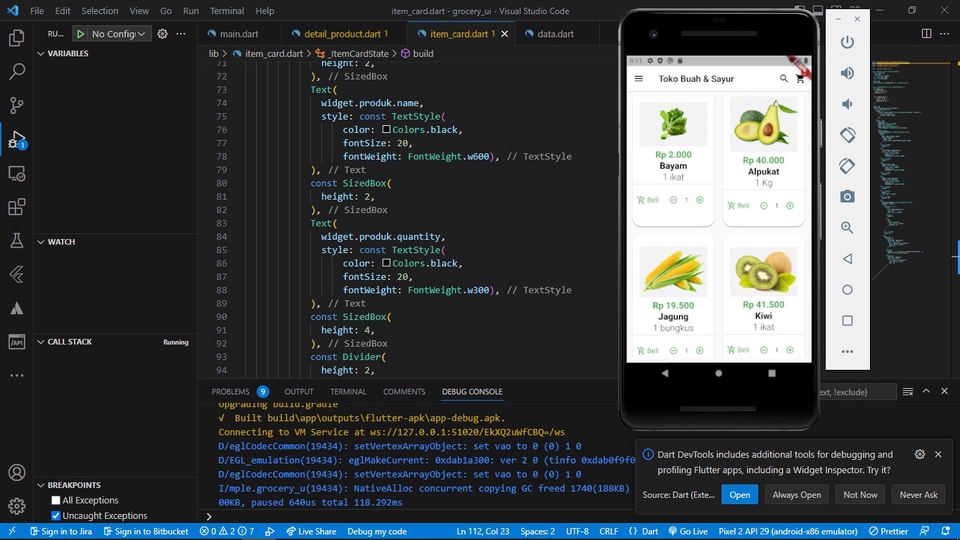
Task: Click Beli button on Bayam card
Action: [x=648, y=200]
